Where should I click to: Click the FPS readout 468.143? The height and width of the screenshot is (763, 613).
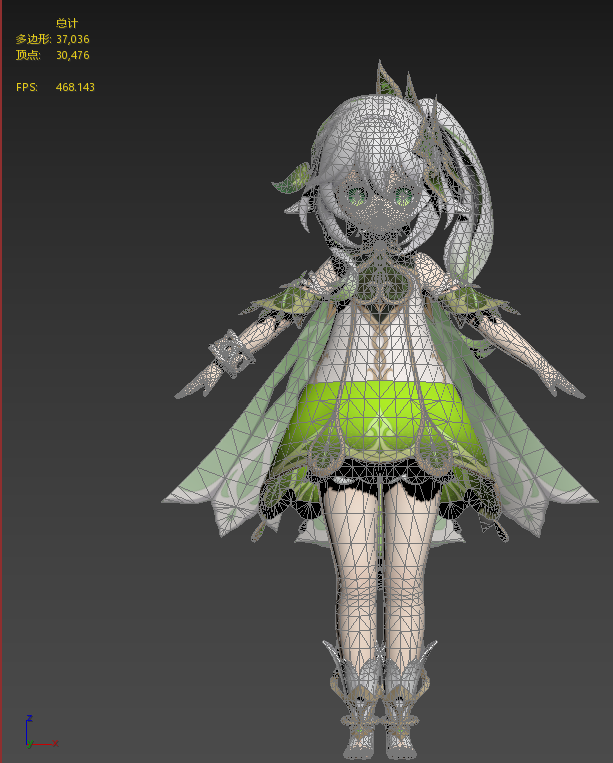point(75,88)
